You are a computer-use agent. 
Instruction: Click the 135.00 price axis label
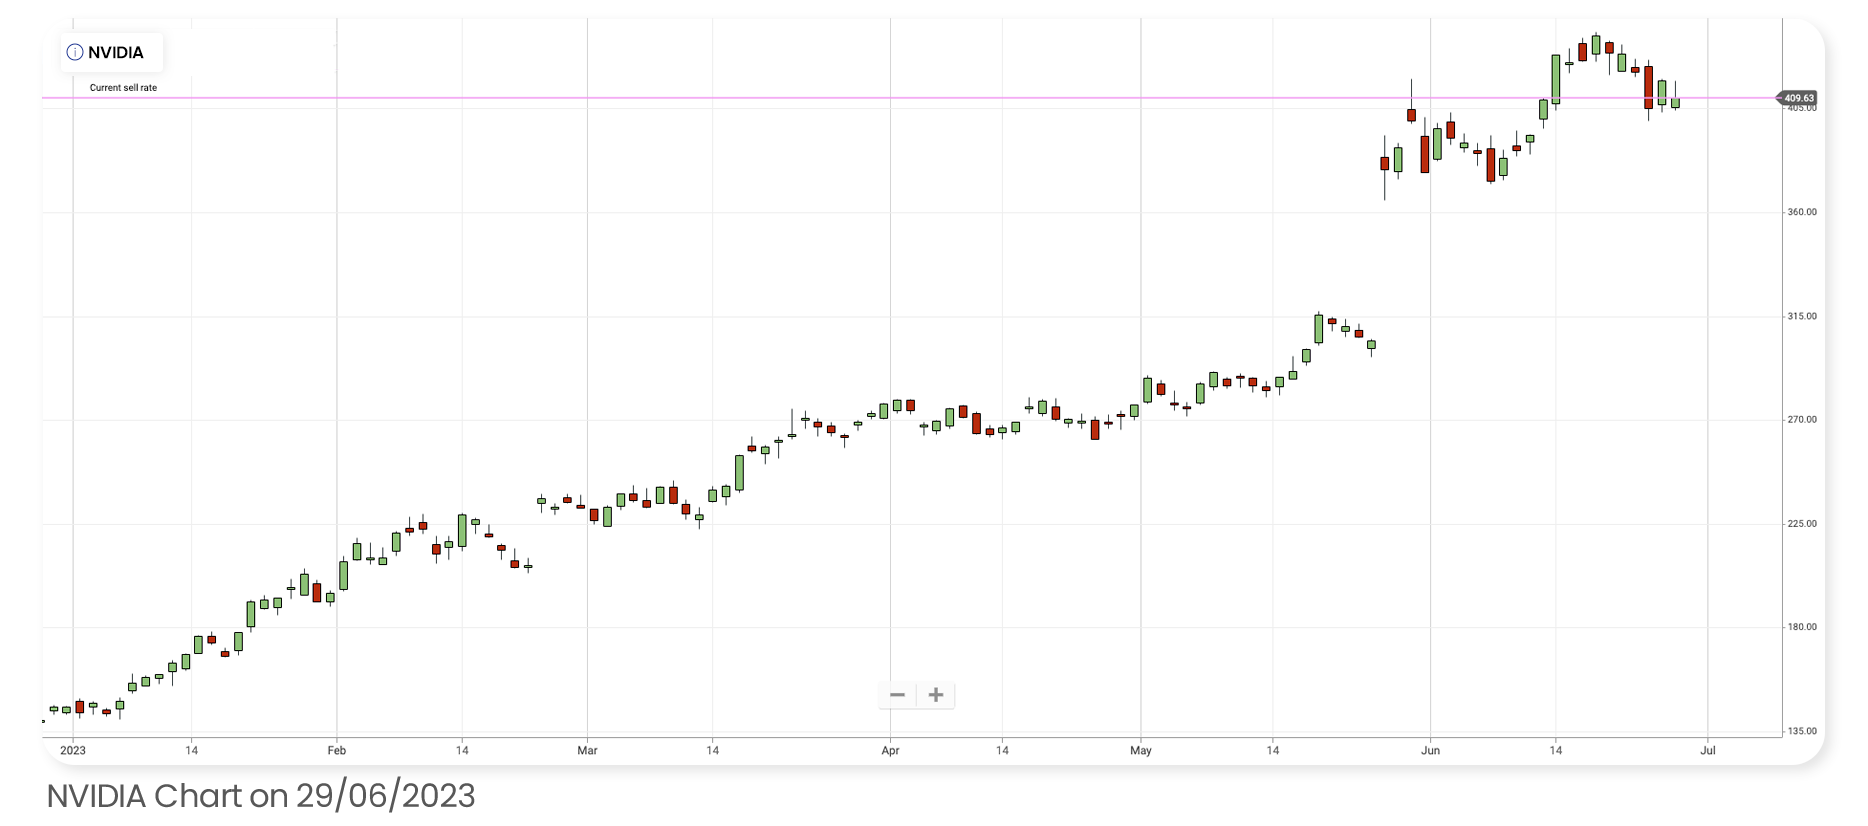tap(1802, 731)
